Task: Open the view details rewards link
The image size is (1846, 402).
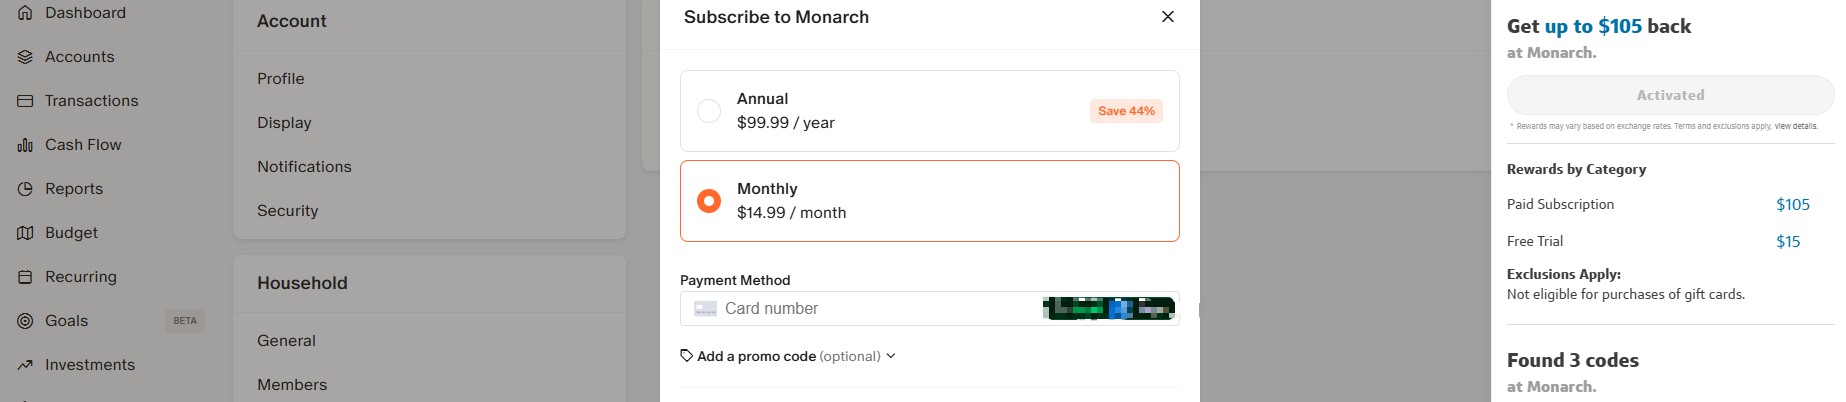Action: 1796,127
